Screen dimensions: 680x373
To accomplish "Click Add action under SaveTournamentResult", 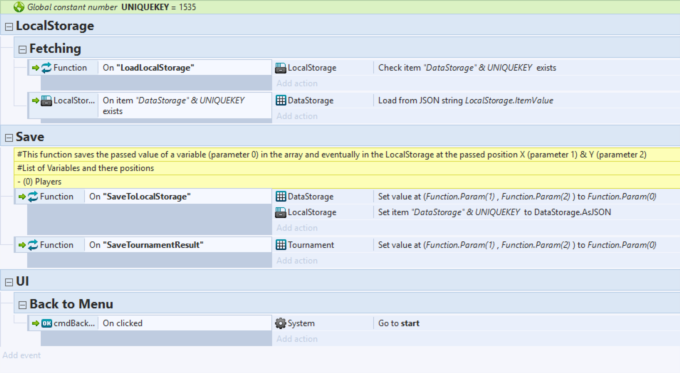I will click(297, 260).
